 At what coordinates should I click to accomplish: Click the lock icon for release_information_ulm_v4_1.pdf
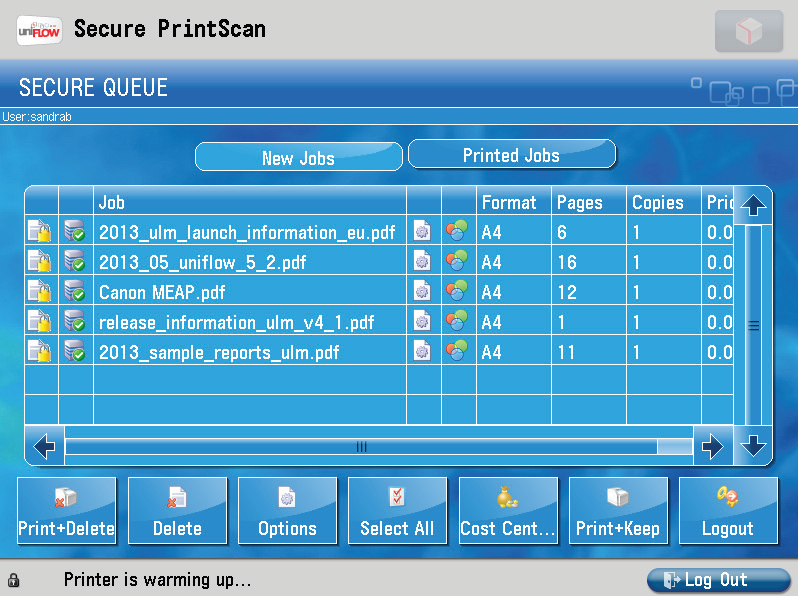(x=40, y=321)
